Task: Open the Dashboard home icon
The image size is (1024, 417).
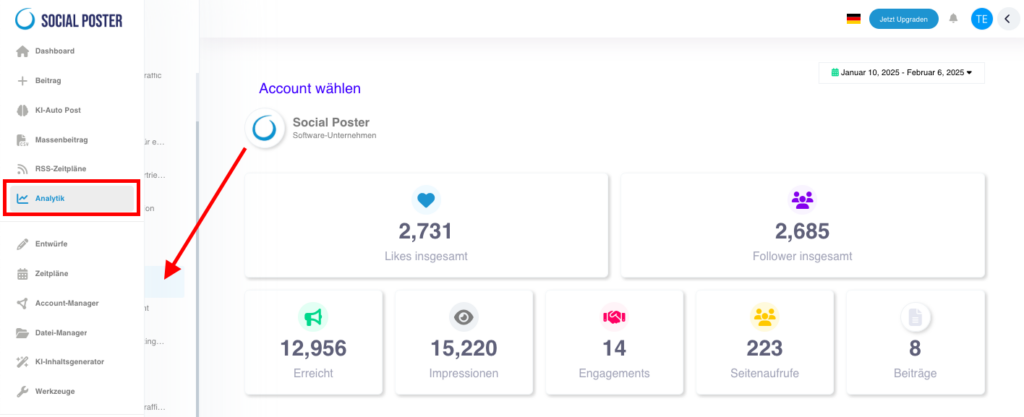Action: [x=22, y=51]
